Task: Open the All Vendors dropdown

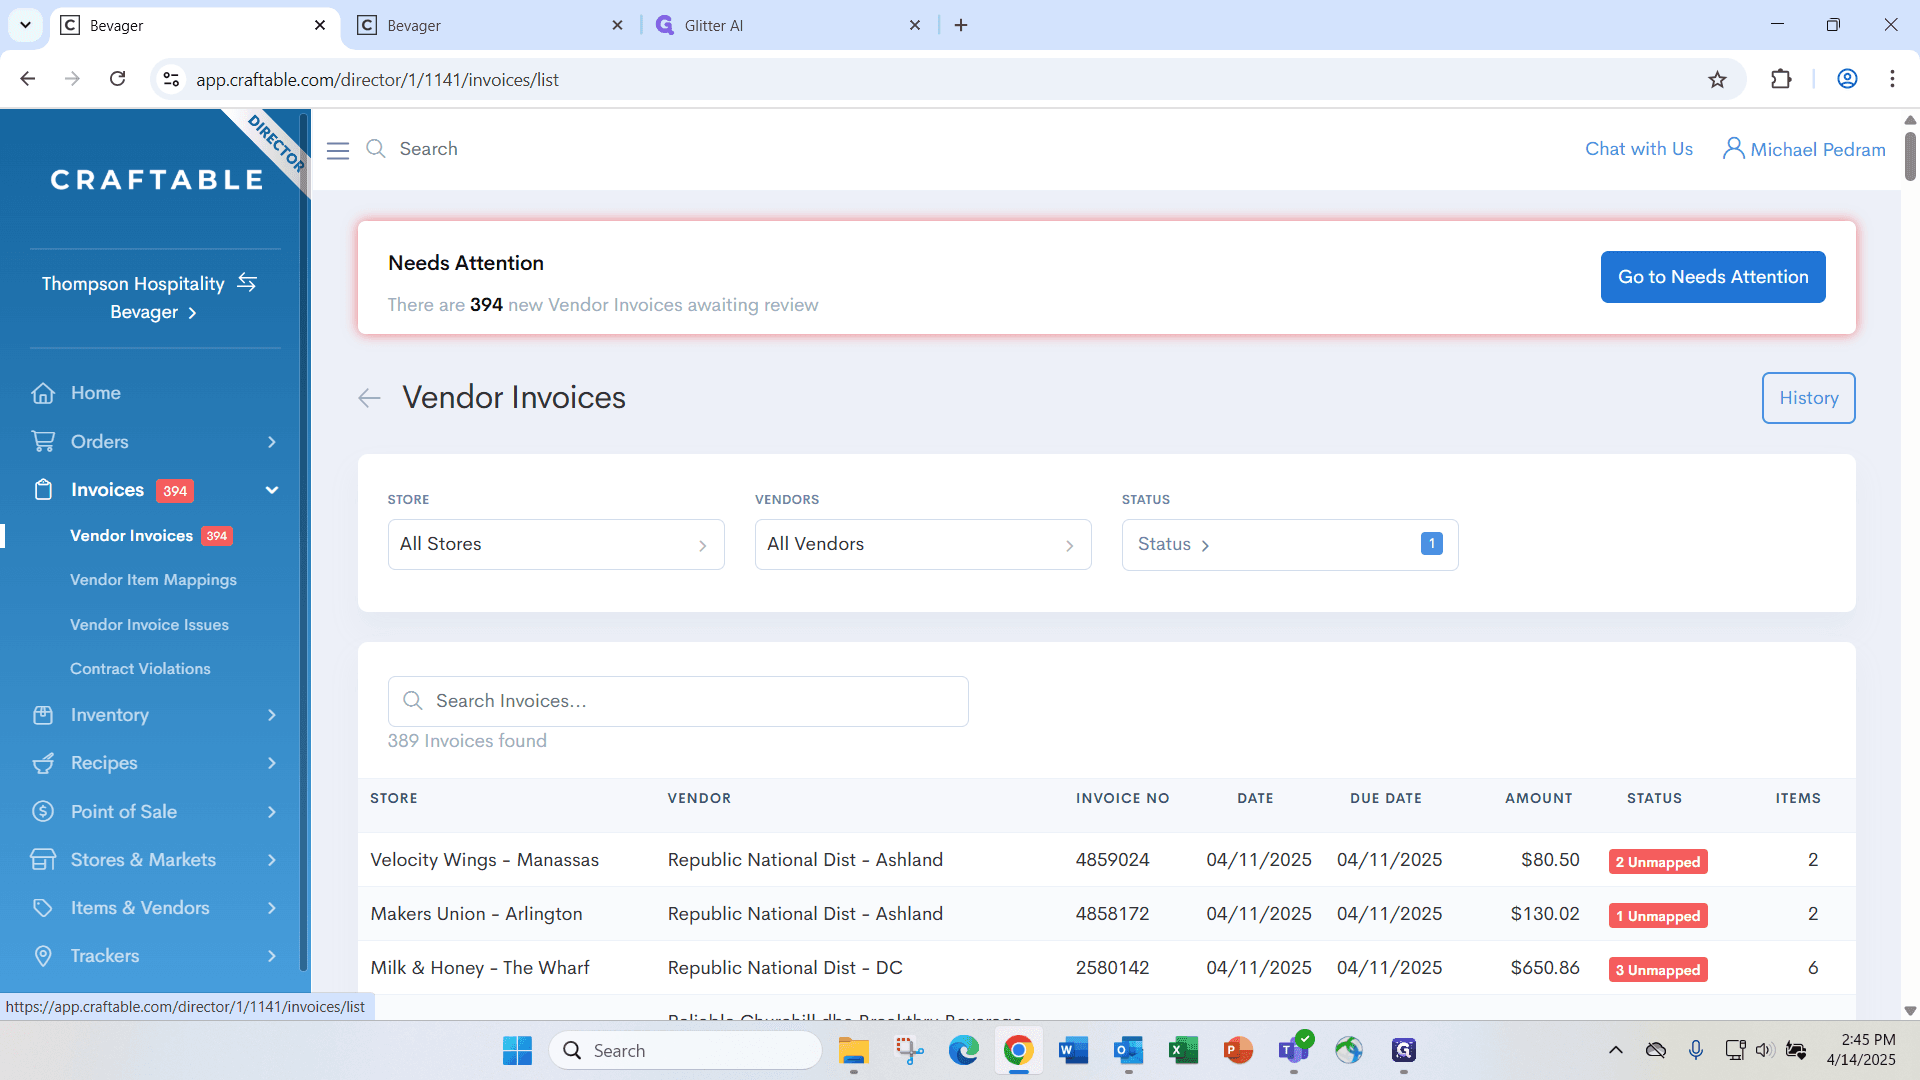Action: pyautogui.click(x=923, y=545)
